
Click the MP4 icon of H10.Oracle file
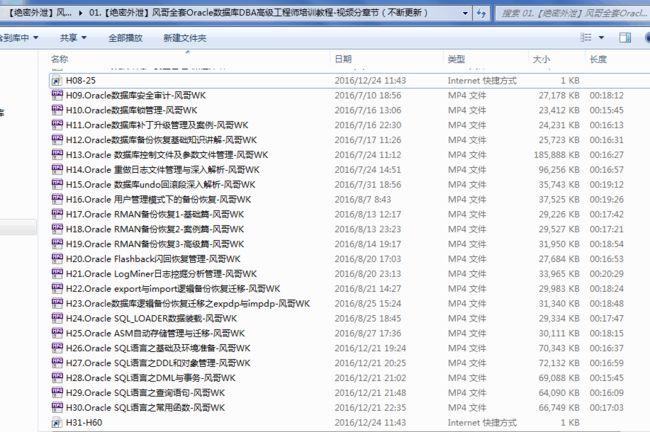[57, 110]
